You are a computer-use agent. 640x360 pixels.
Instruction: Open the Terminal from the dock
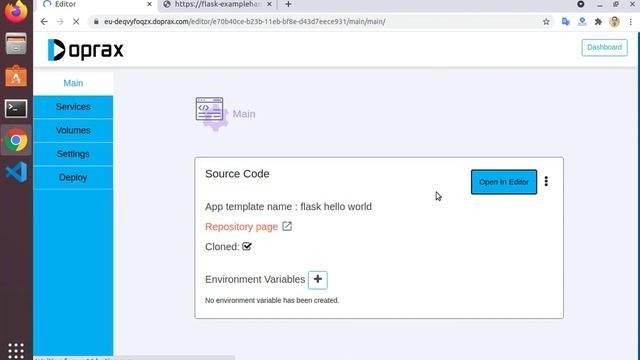coord(16,109)
